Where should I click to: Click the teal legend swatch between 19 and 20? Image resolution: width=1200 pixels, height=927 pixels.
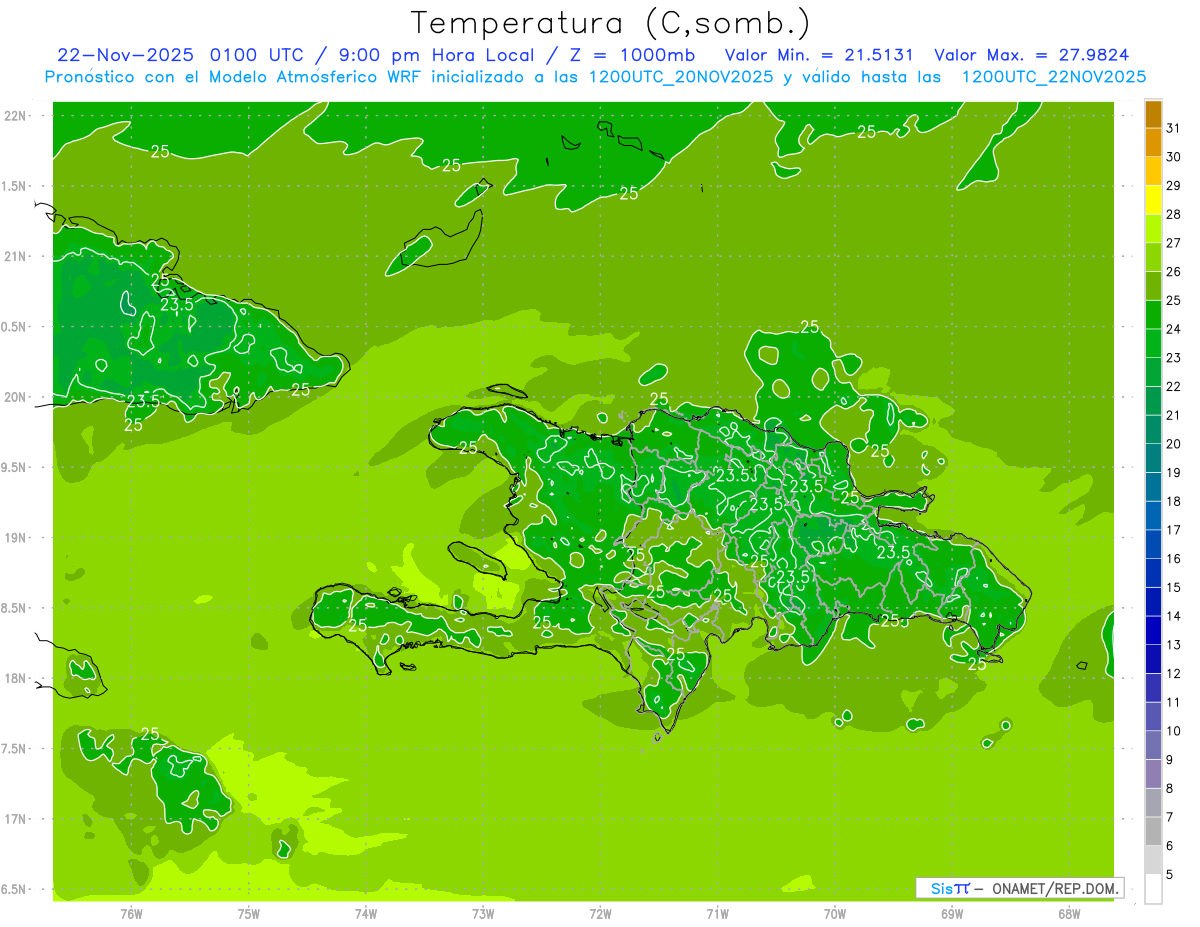pos(1153,458)
